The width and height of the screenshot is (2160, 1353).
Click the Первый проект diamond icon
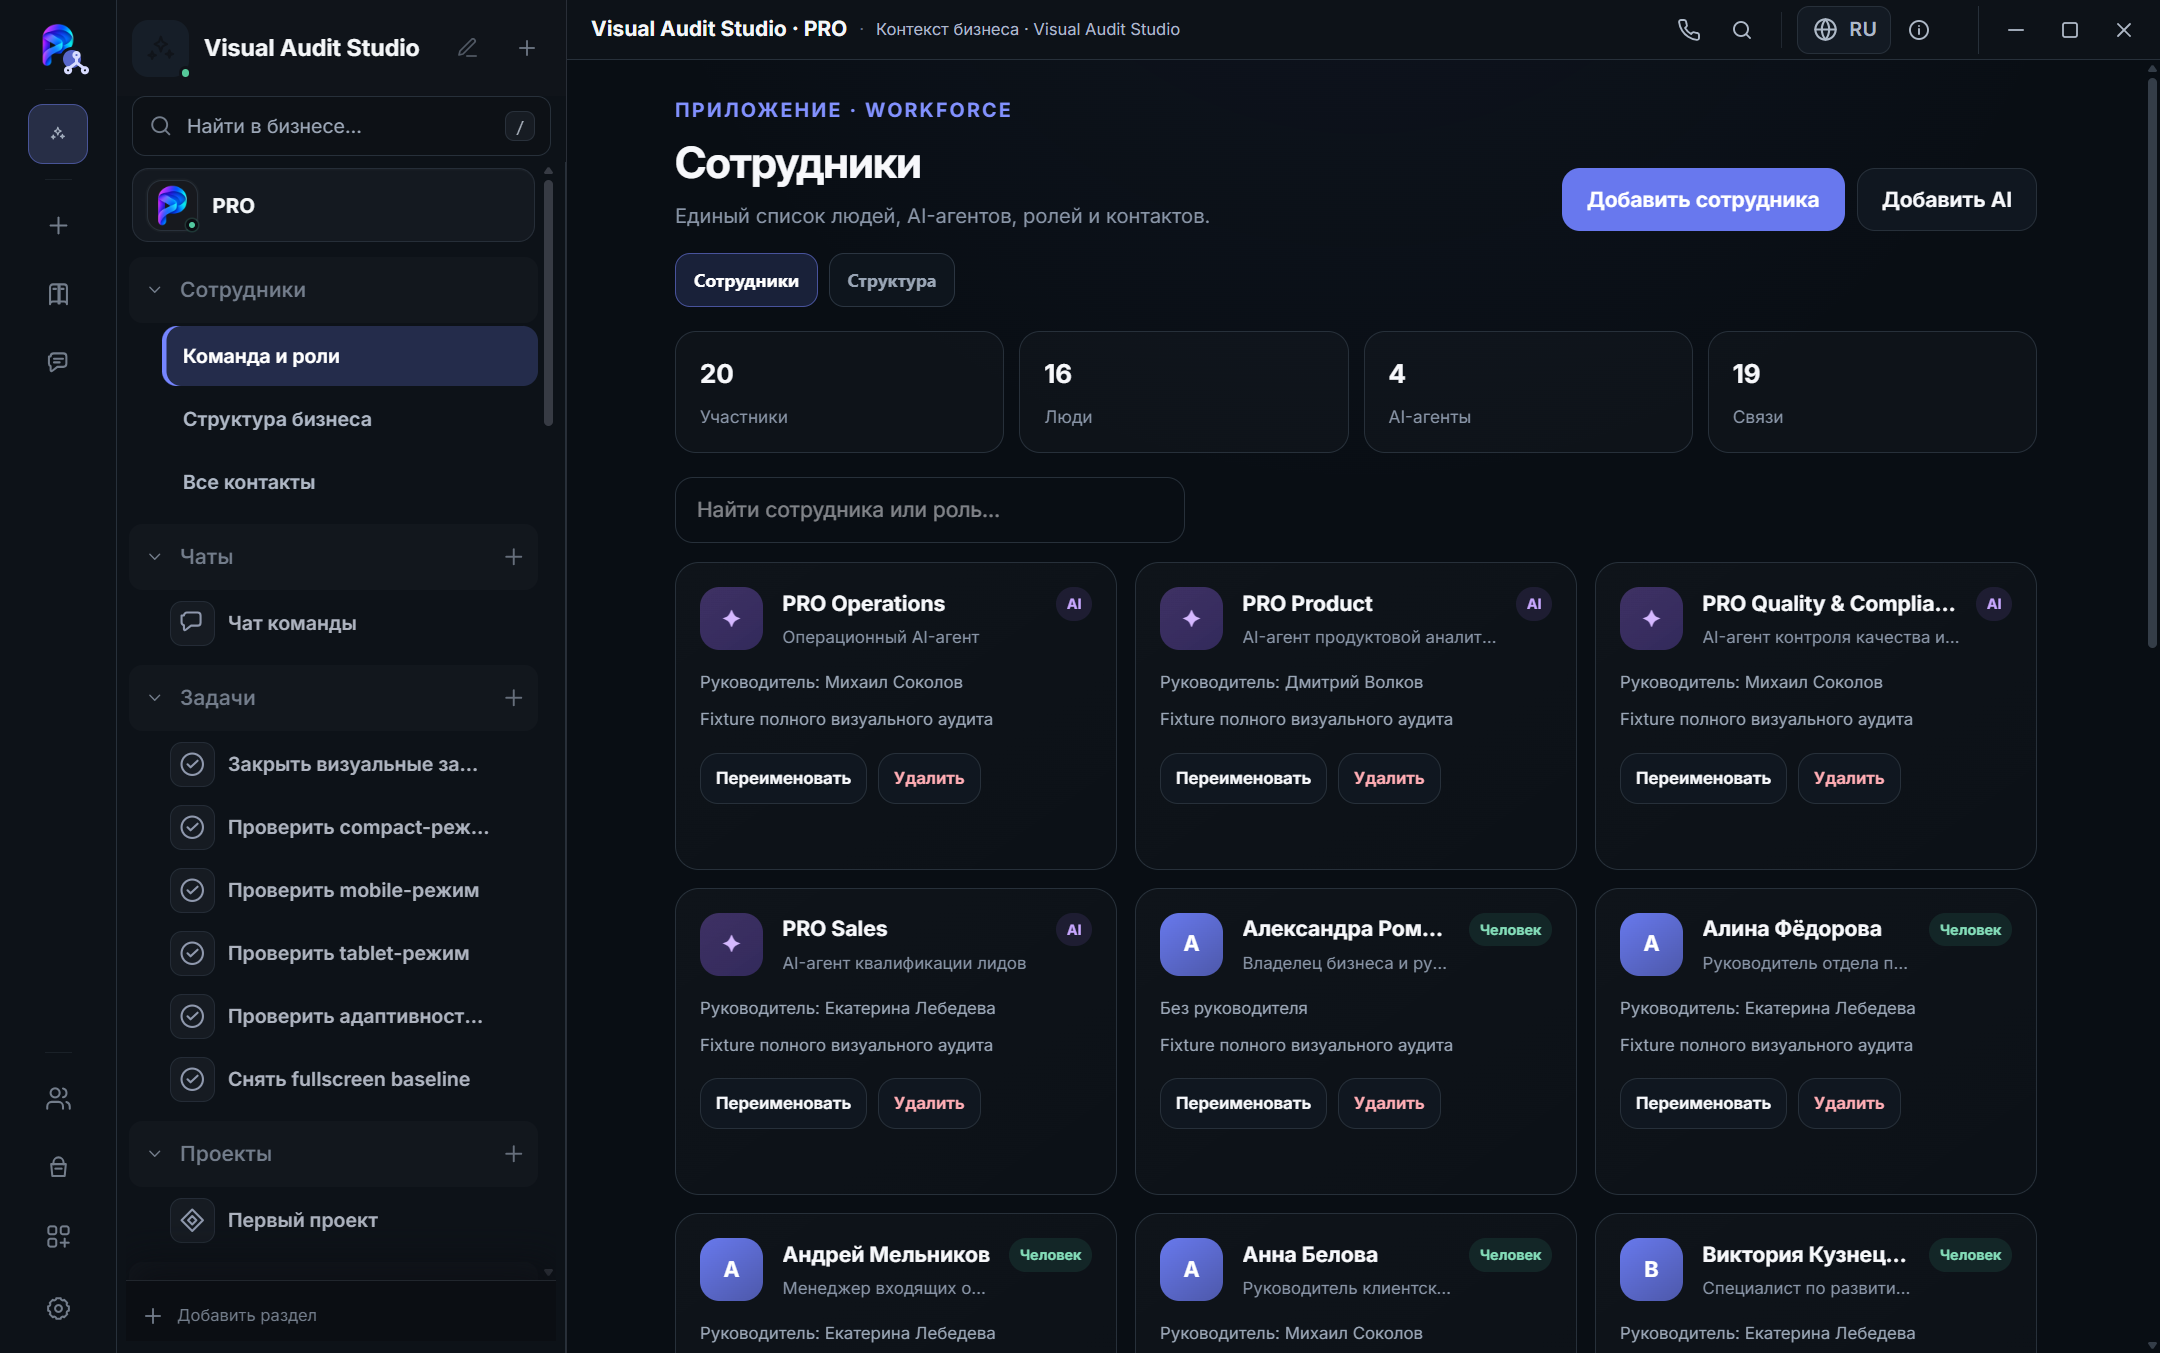[x=192, y=1220]
